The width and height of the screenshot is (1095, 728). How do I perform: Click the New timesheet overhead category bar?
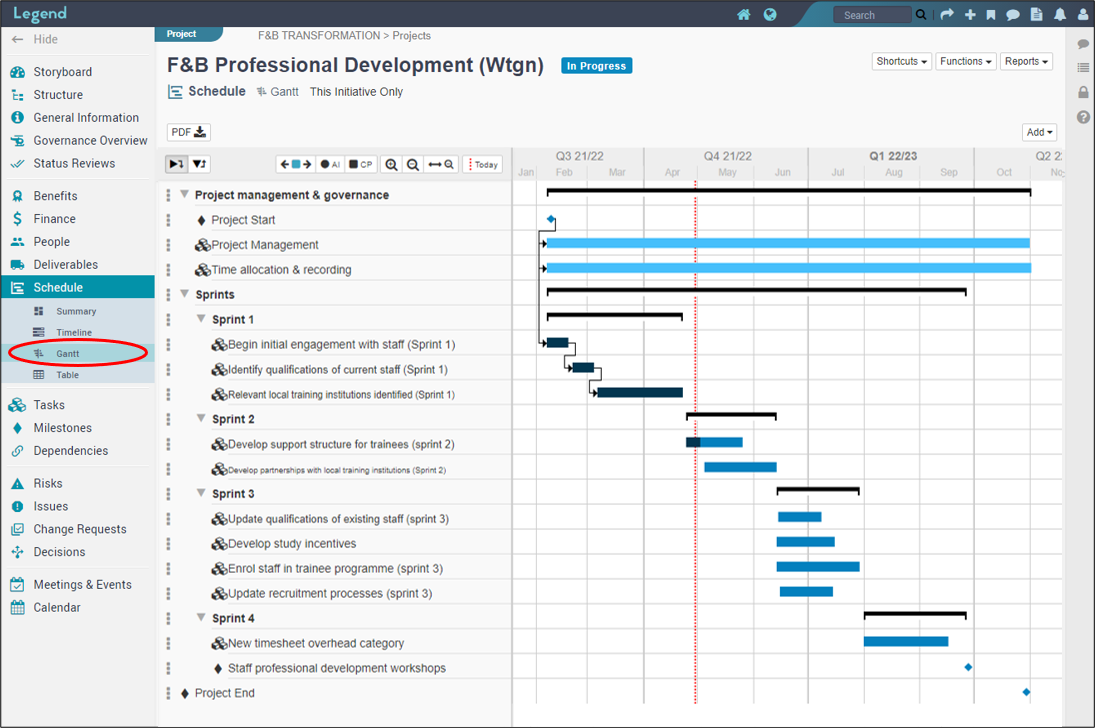(906, 641)
